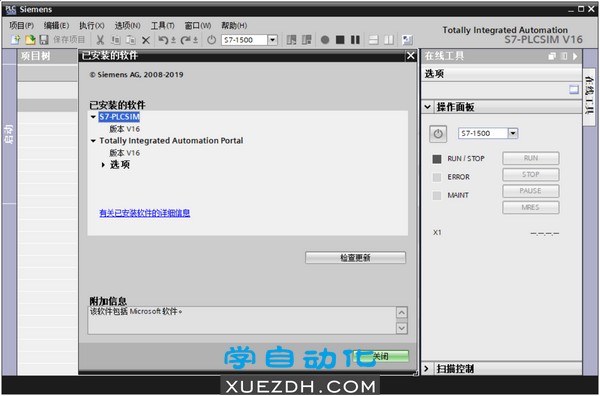Click 版本 V16 under S7-PLCSIM

pyautogui.click(x=124, y=129)
